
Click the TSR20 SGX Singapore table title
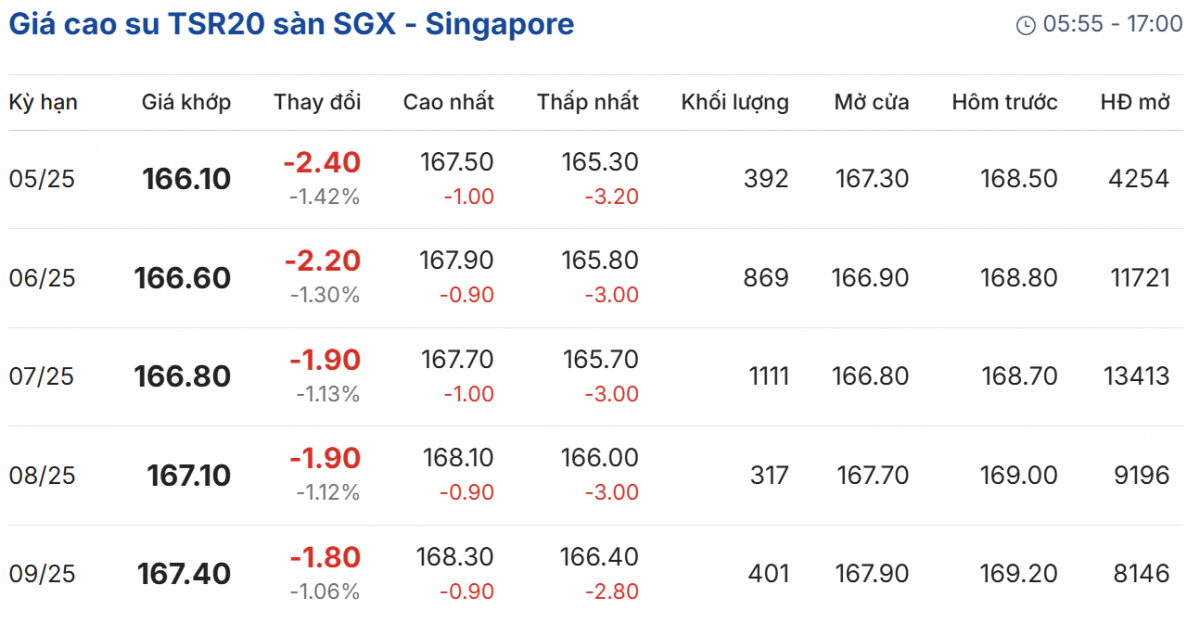(x=292, y=24)
